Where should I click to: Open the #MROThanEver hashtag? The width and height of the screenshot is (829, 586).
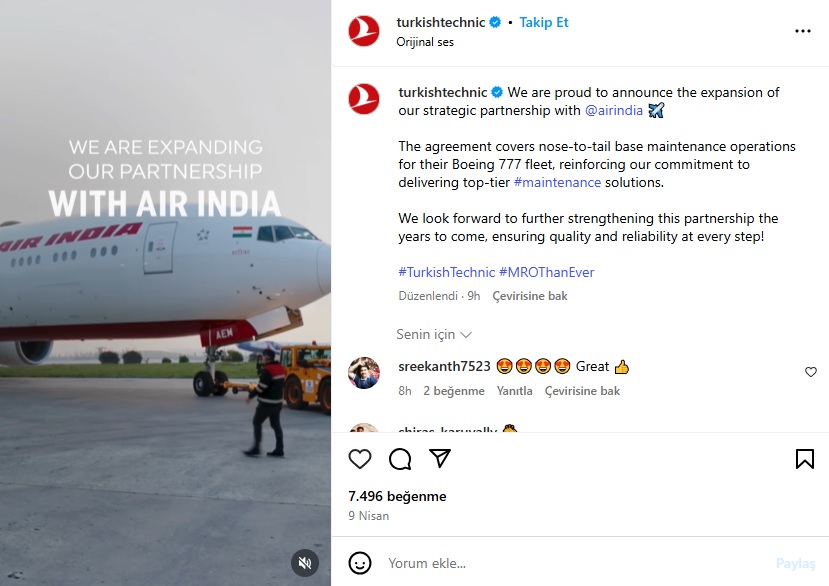coord(547,272)
